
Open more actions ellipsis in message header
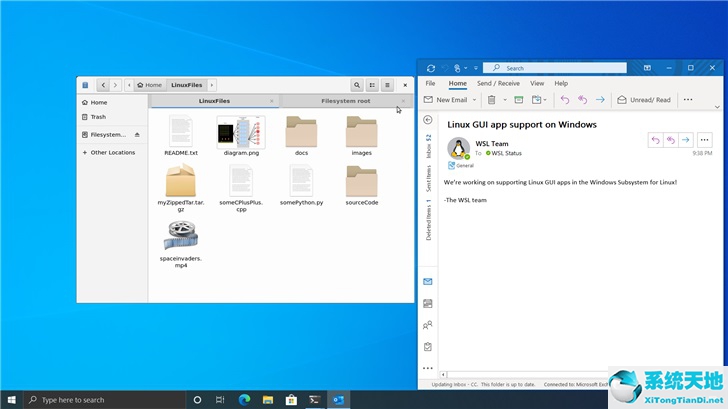point(704,140)
